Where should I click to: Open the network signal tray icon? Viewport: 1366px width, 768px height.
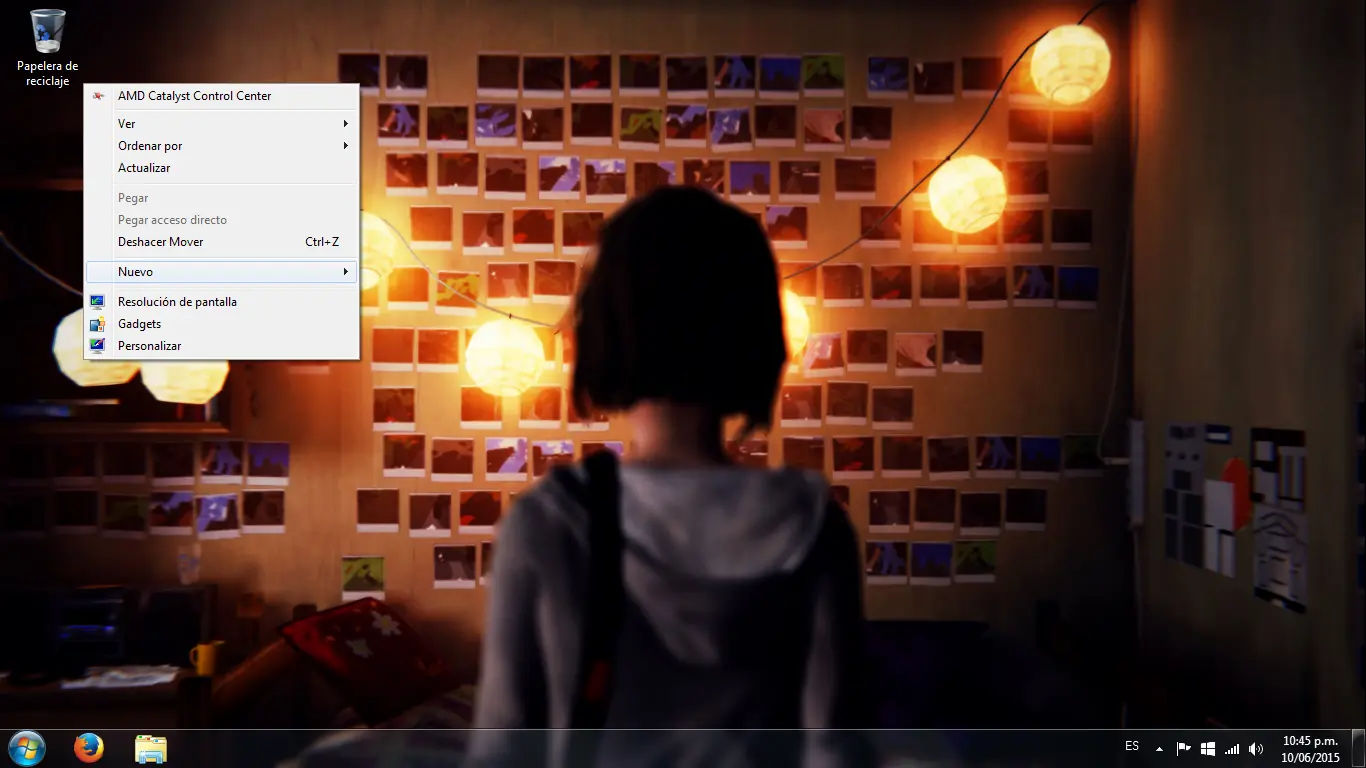click(1232, 748)
